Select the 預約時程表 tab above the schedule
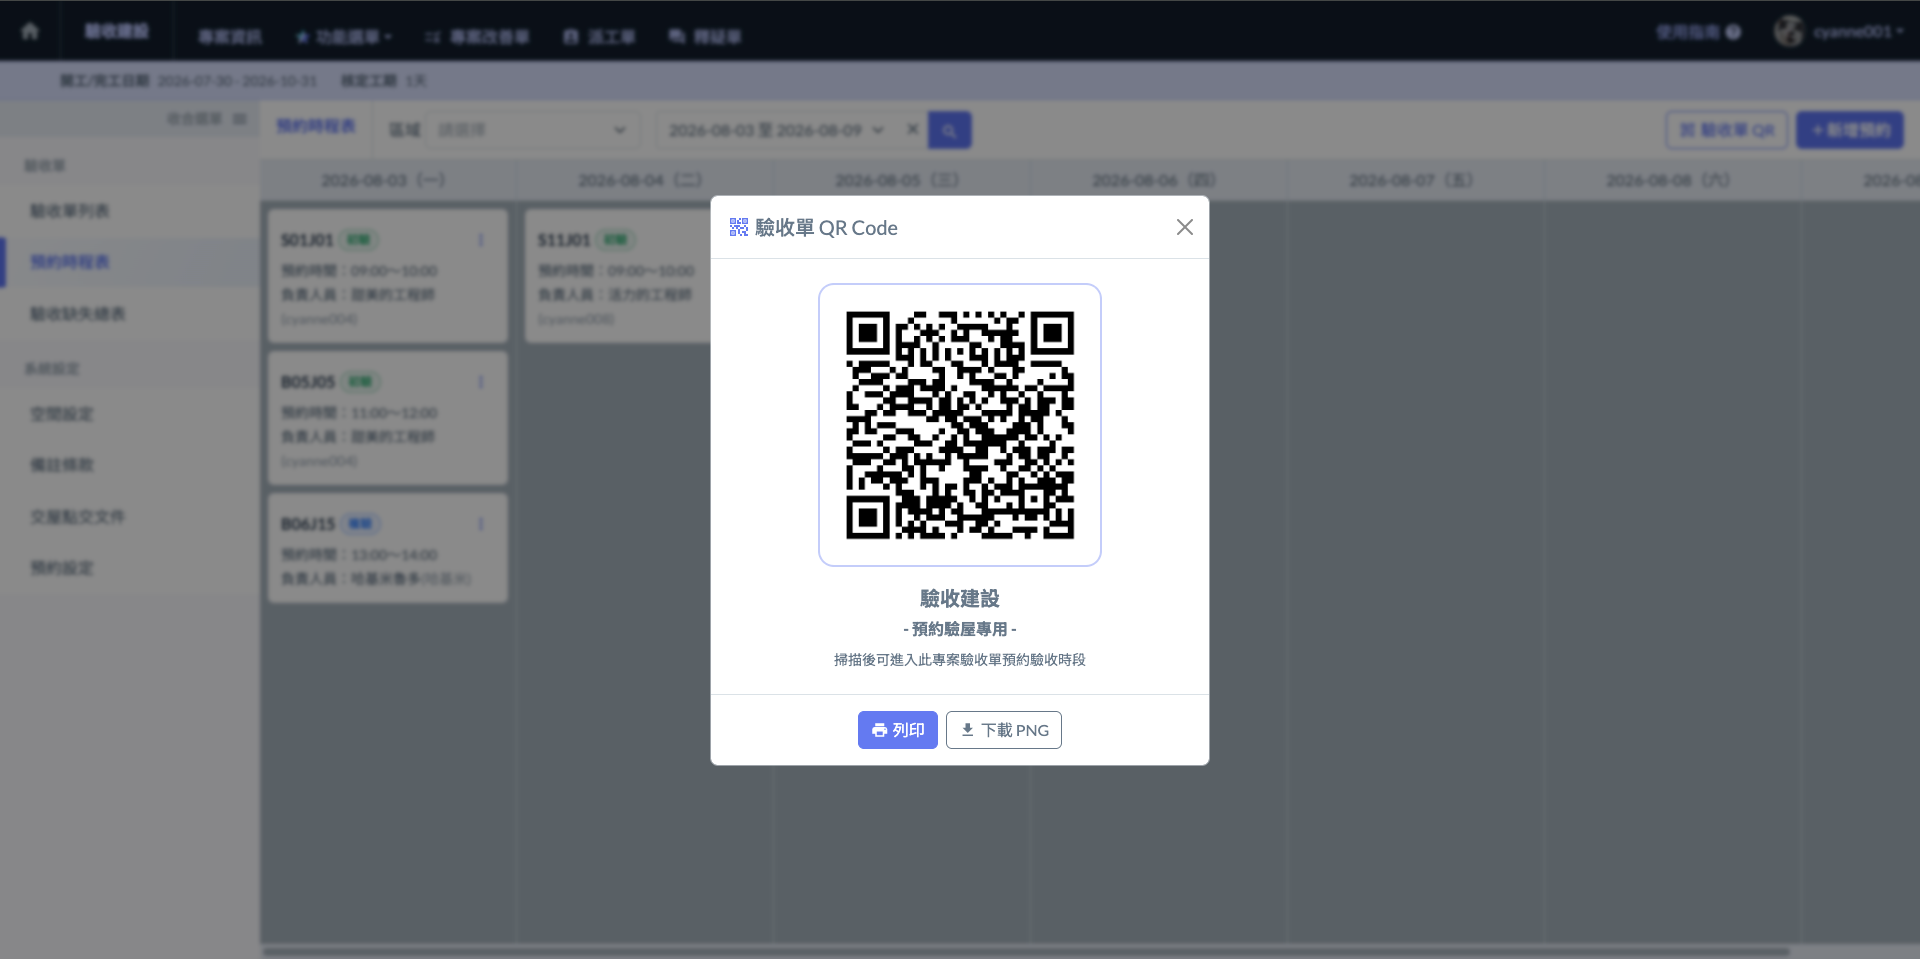The height and width of the screenshot is (959, 1920). [x=316, y=126]
